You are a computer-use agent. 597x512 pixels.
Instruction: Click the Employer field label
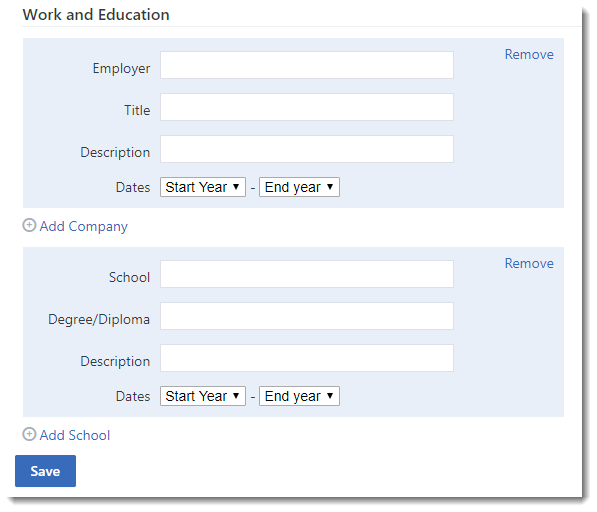click(x=121, y=69)
